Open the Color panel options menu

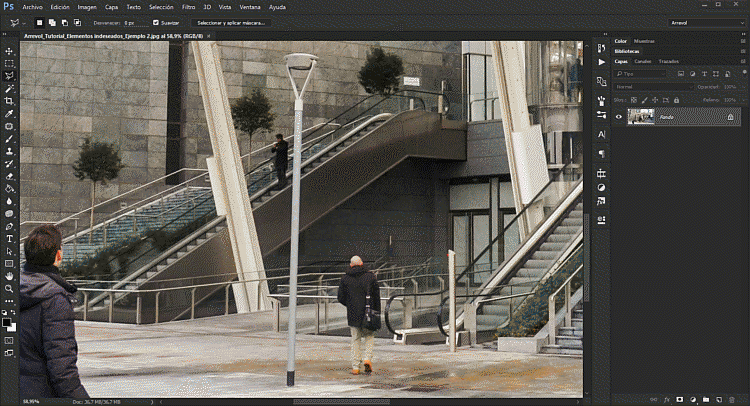(743, 41)
